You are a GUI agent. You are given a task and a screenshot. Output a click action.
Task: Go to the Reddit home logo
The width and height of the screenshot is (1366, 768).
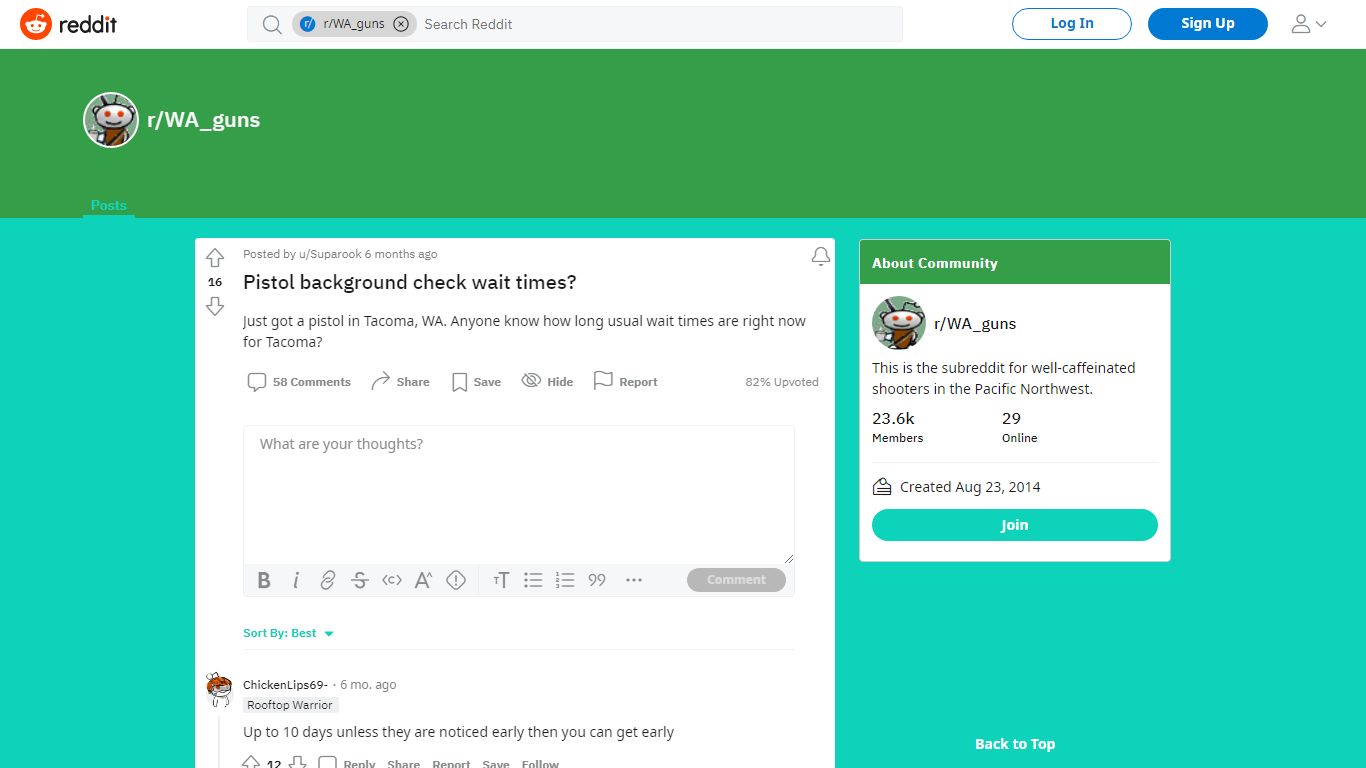coord(68,24)
